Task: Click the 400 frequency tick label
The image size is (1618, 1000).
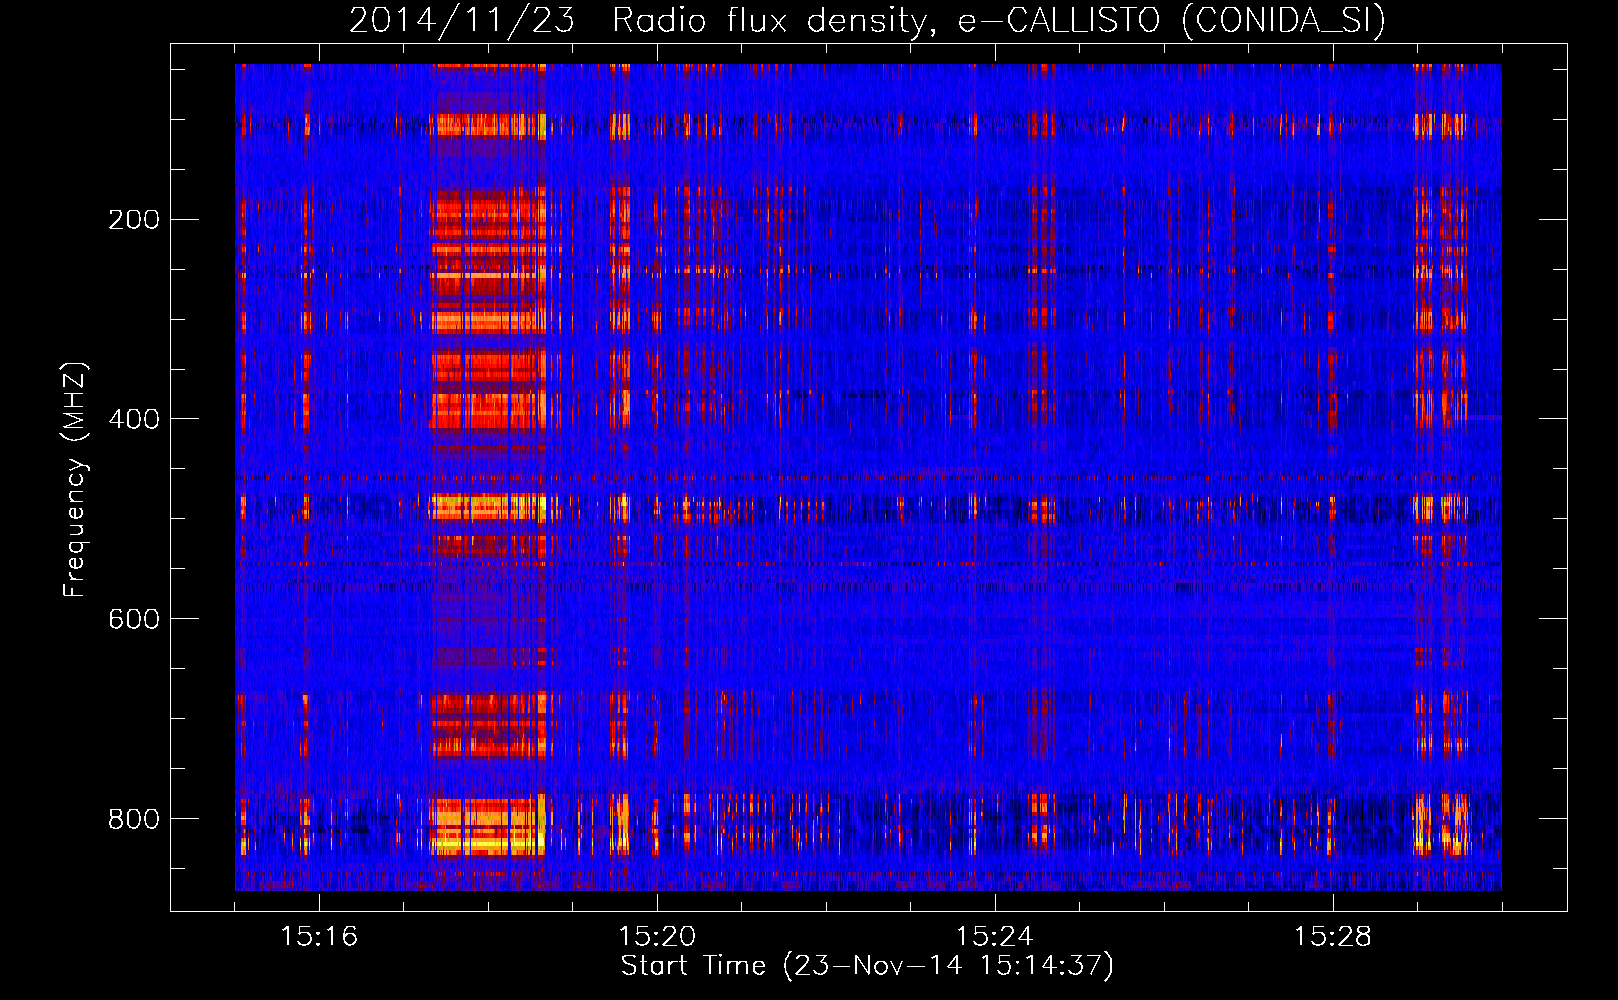Action: tap(134, 419)
